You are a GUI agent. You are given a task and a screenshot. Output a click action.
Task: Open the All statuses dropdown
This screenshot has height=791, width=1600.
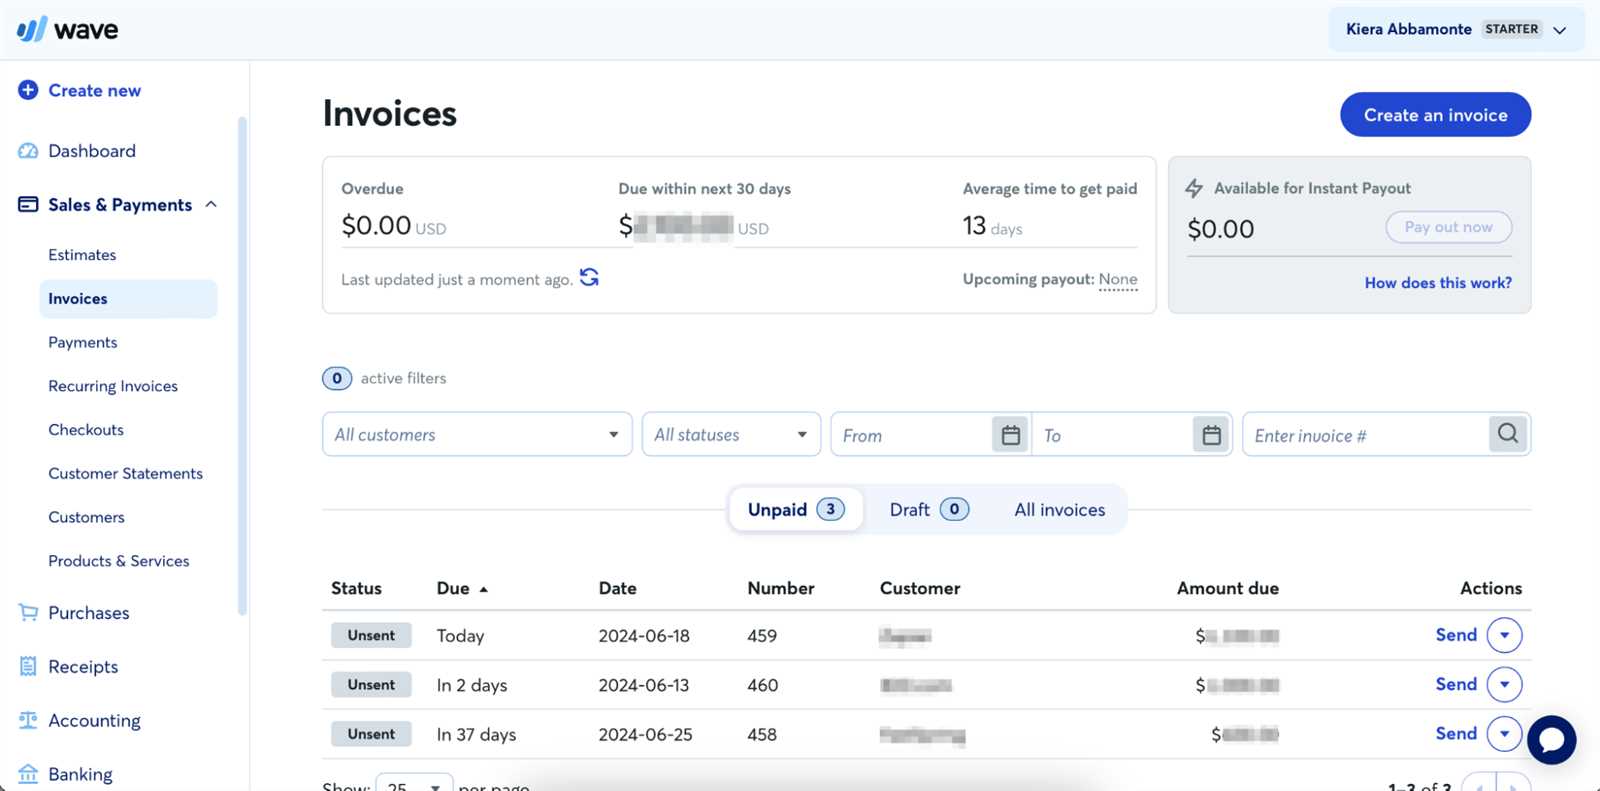pos(731,434)
